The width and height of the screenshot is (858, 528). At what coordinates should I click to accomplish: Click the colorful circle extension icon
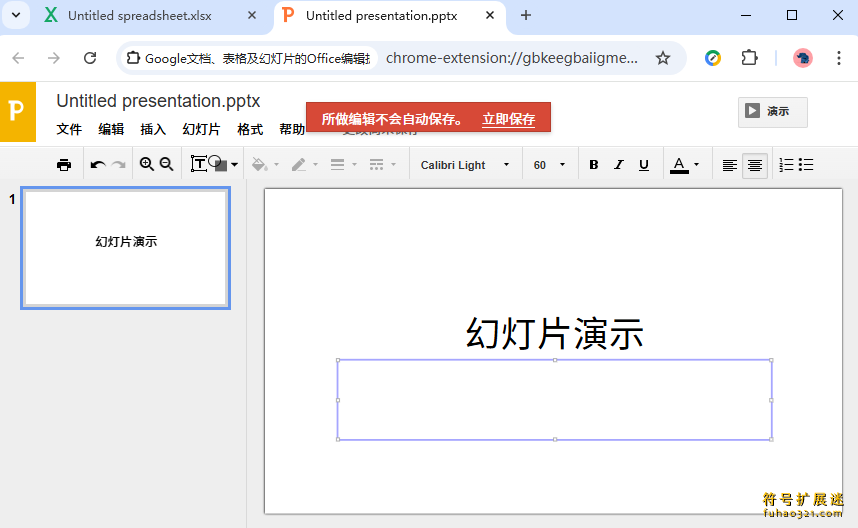712,58
